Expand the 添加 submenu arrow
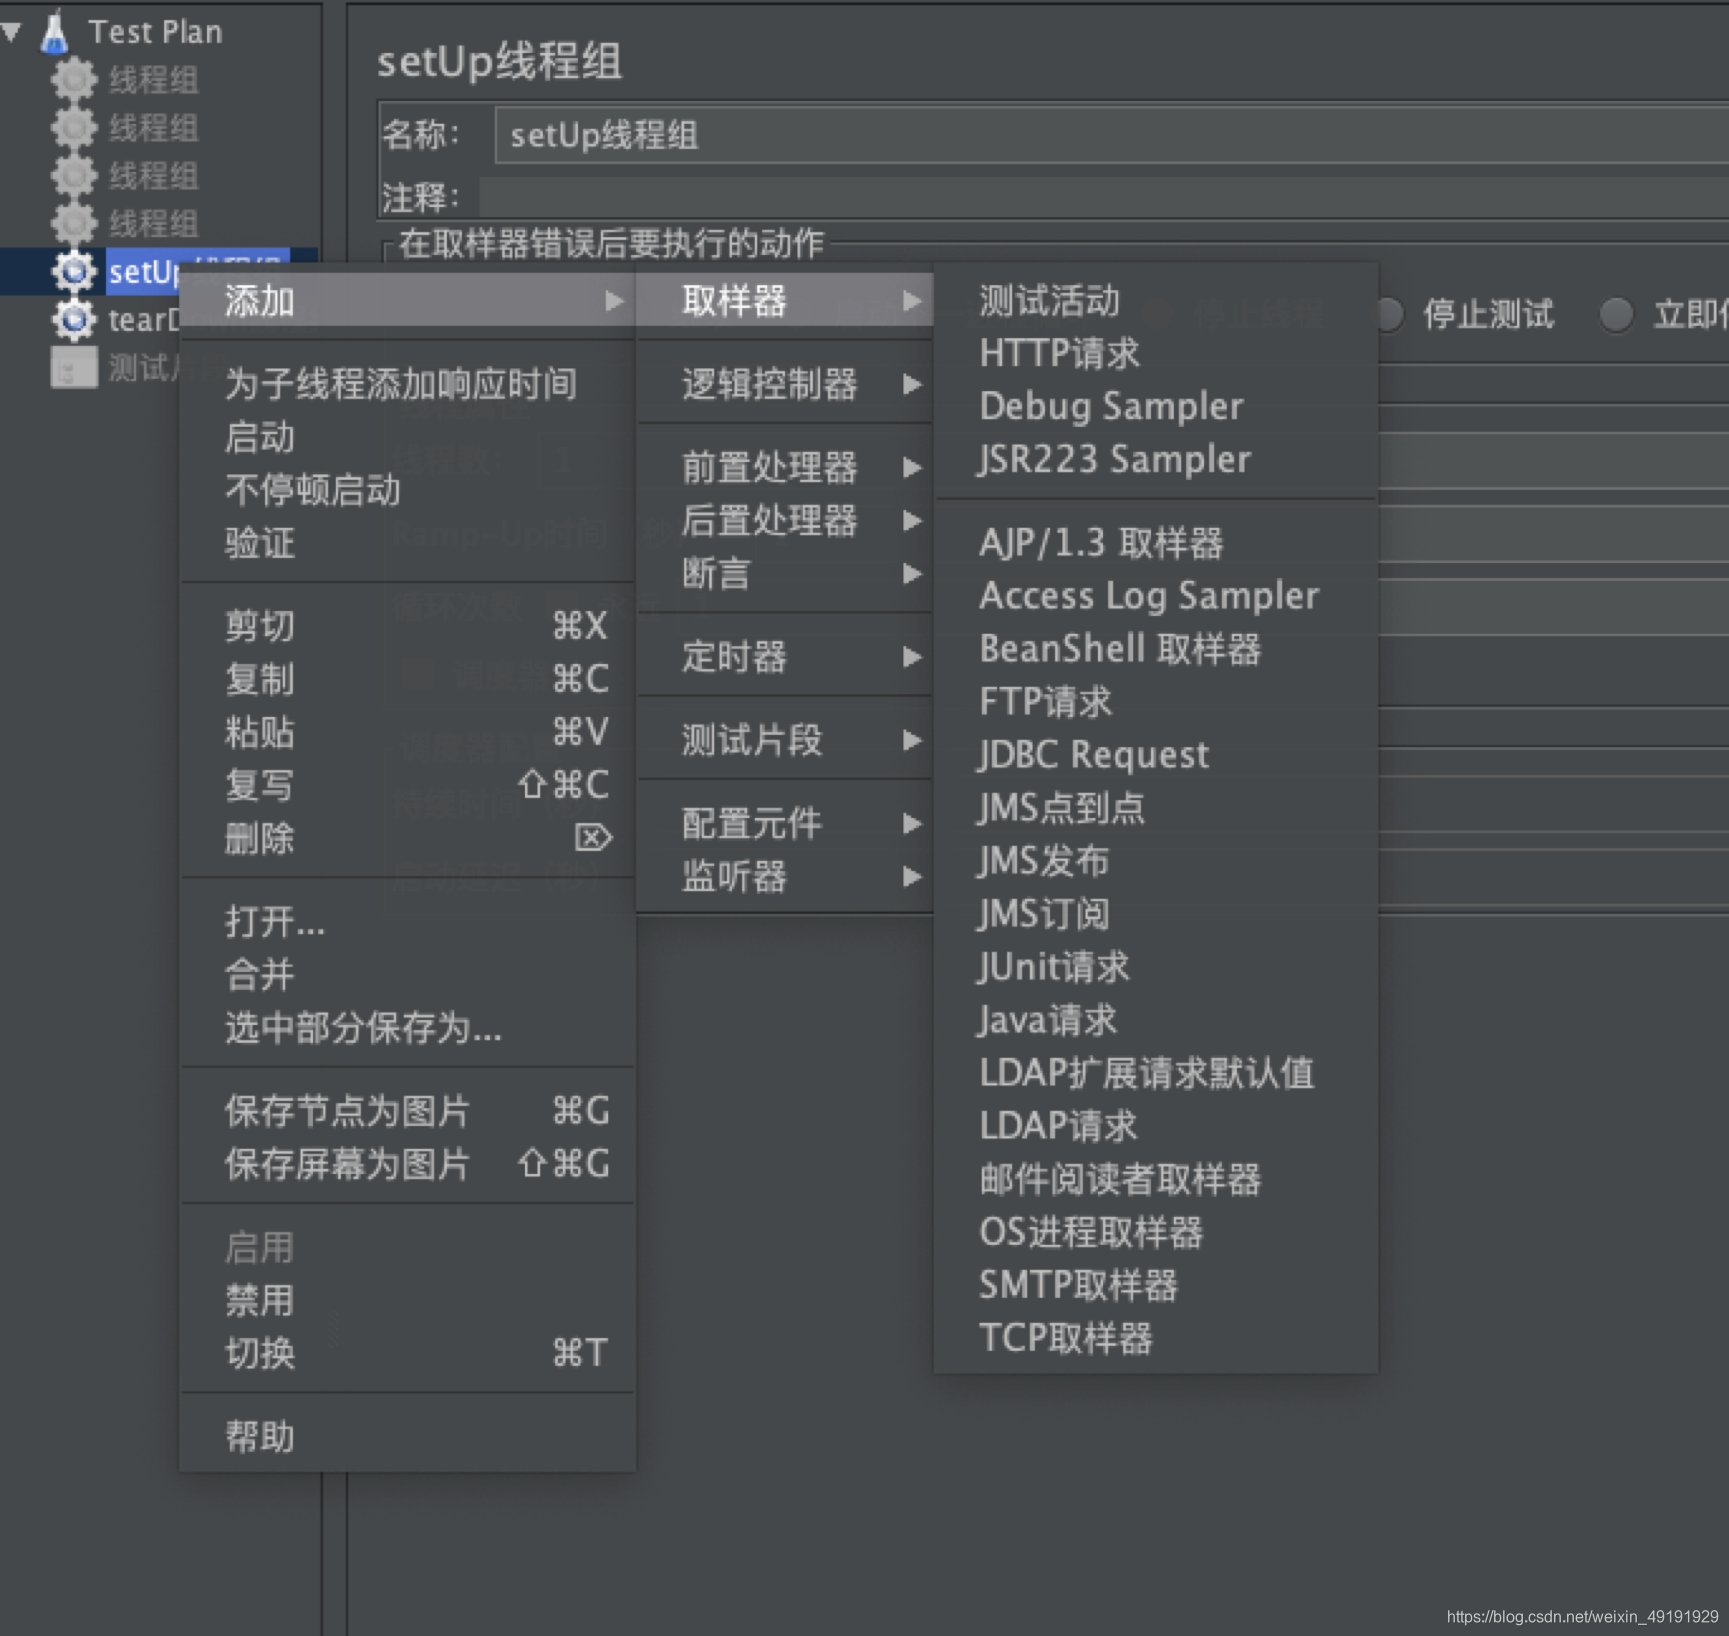The image size is (1729, 1636). [614, 300]
